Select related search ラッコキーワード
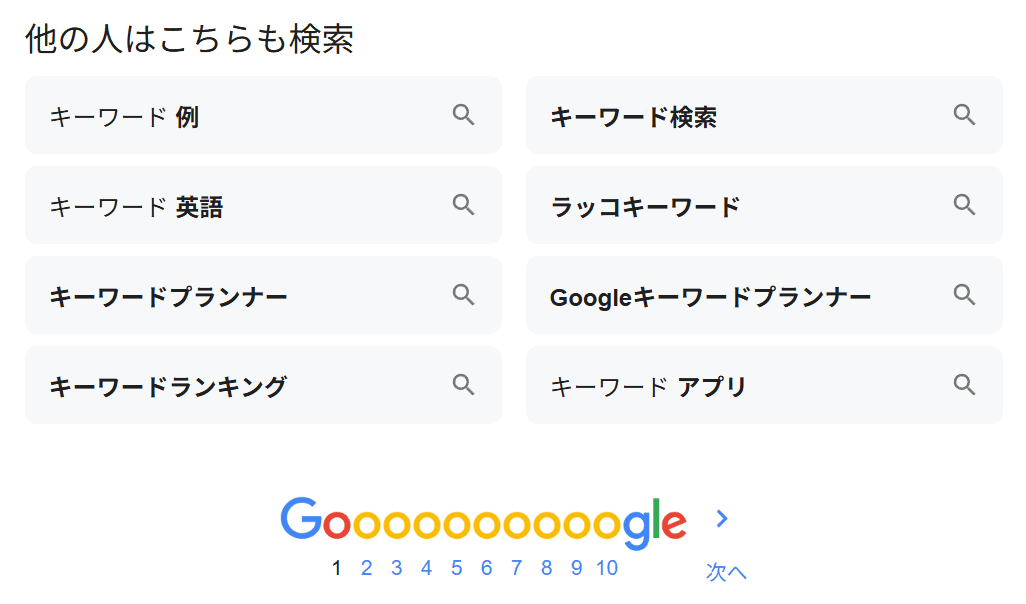This screenshot has height=604, width=1026. point(645,207)
